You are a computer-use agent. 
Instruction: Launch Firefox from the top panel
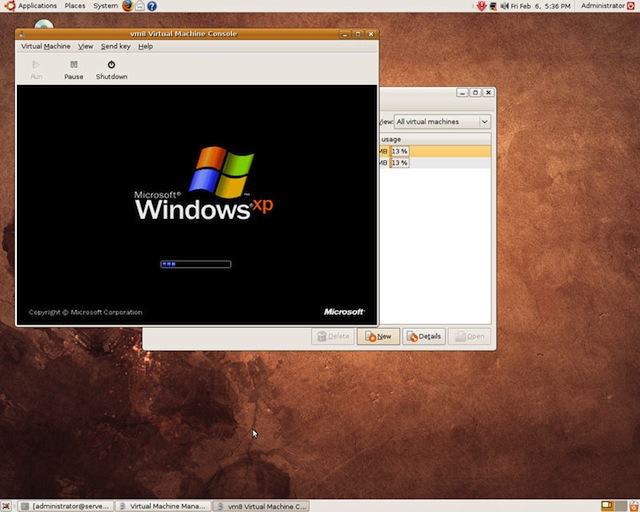pos(127,6)
